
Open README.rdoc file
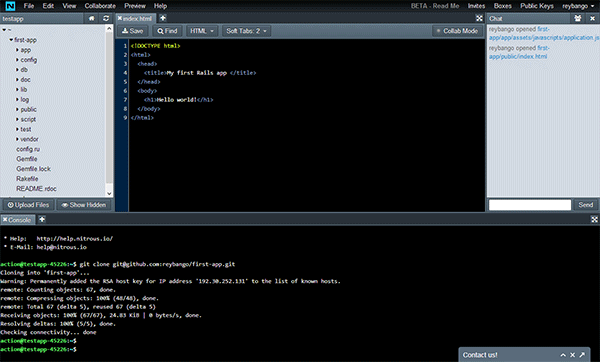coord(36,189)
